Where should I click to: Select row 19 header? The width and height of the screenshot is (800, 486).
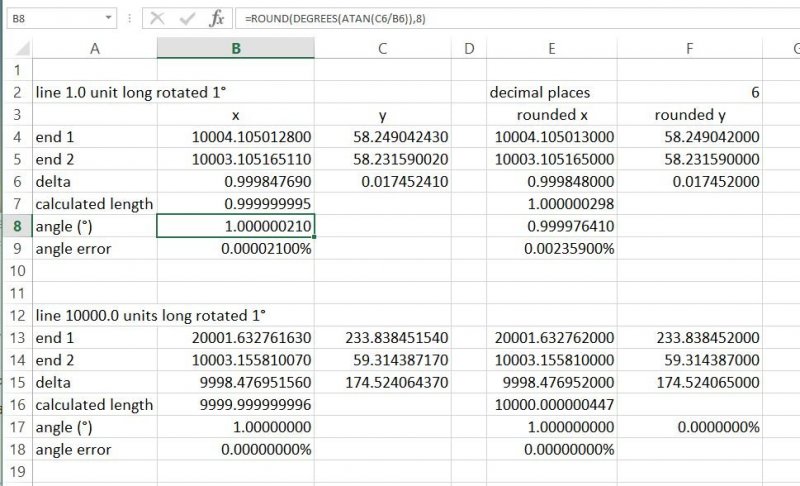(17, 471)
